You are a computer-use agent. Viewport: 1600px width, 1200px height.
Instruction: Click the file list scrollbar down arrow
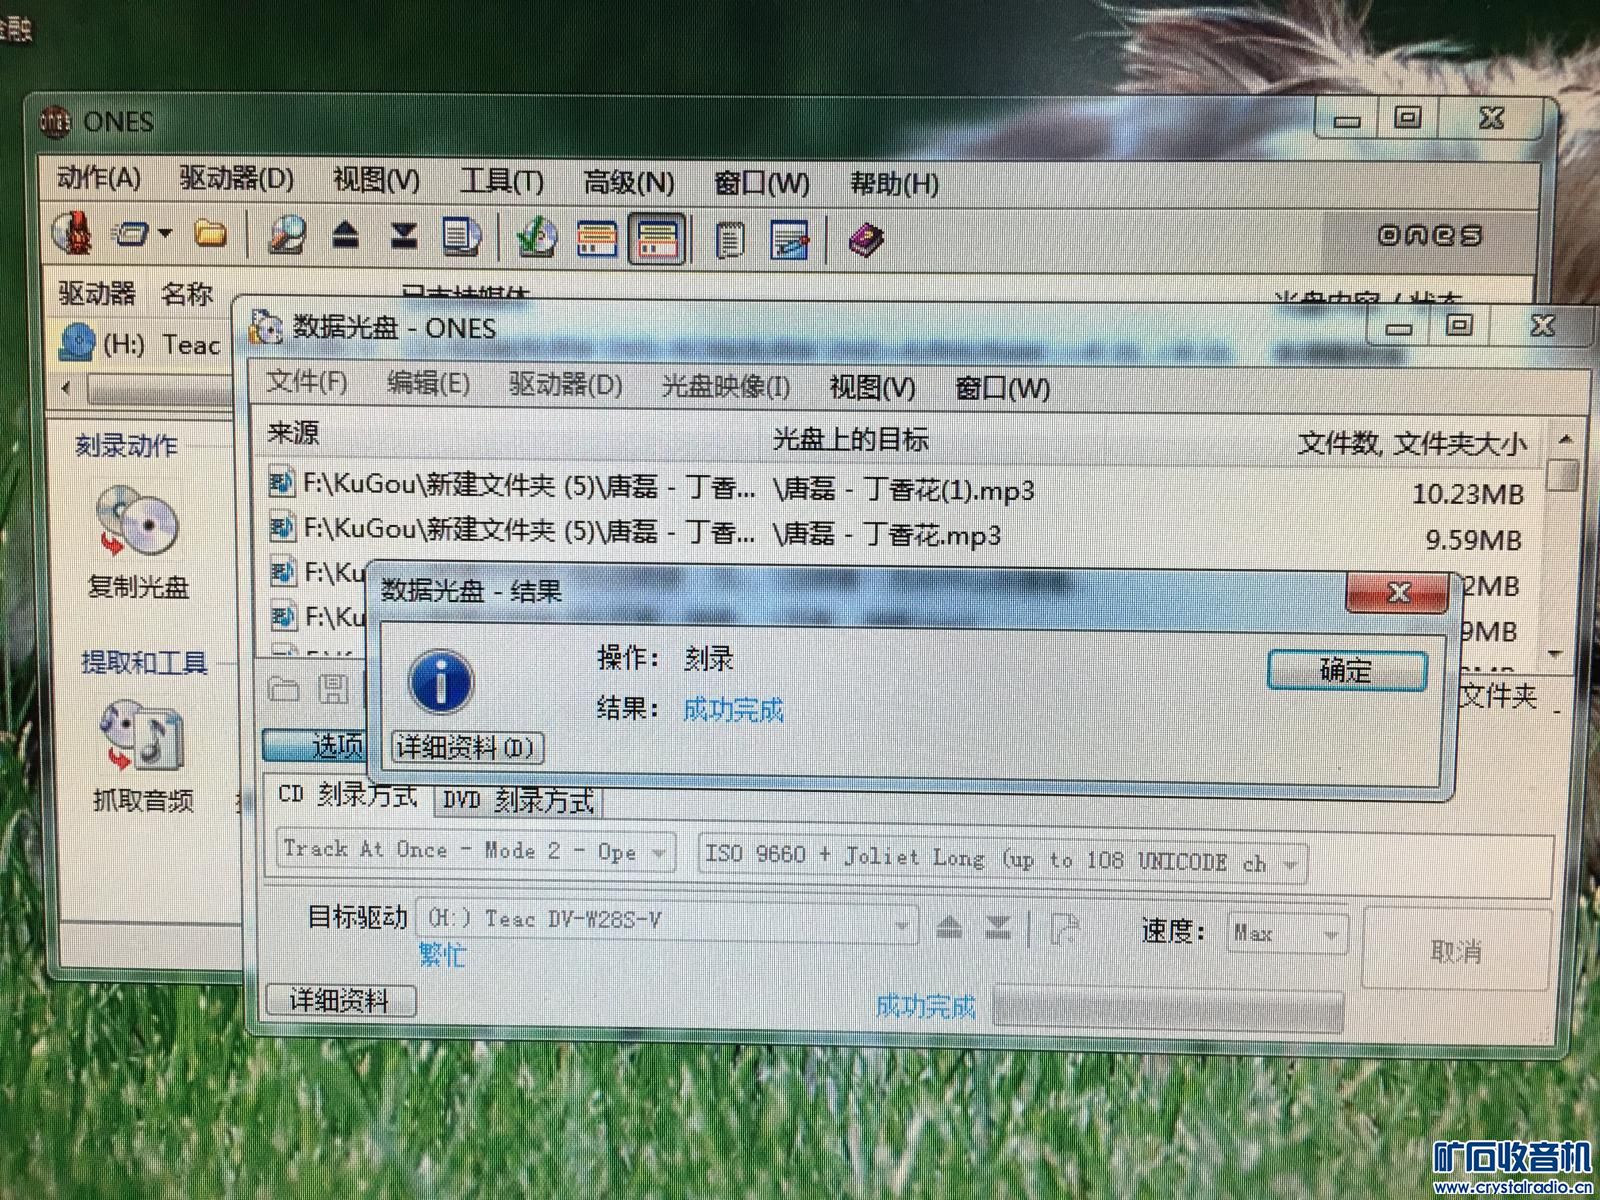(1555, 654)
